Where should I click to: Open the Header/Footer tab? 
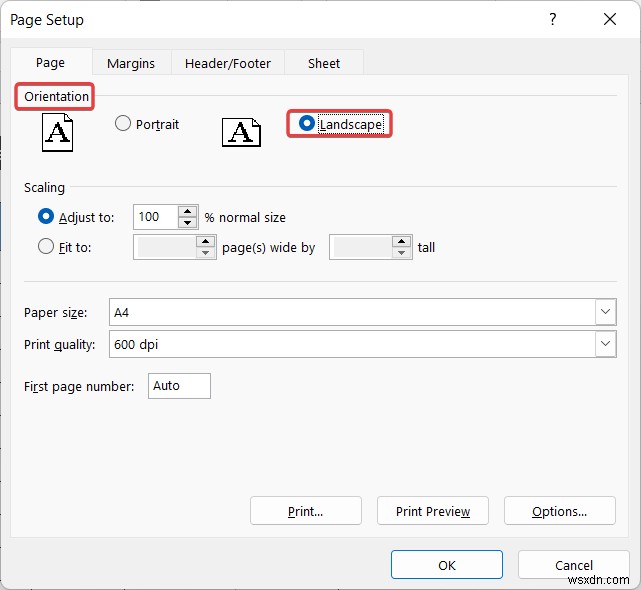228,63
